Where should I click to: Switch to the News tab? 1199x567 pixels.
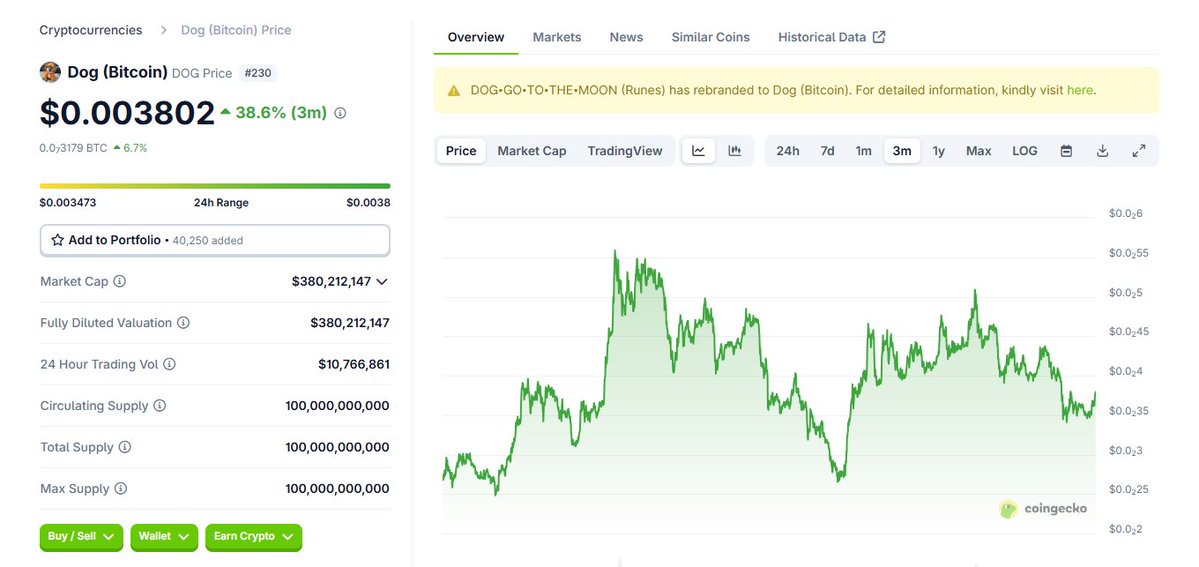(x=626, y=37)
